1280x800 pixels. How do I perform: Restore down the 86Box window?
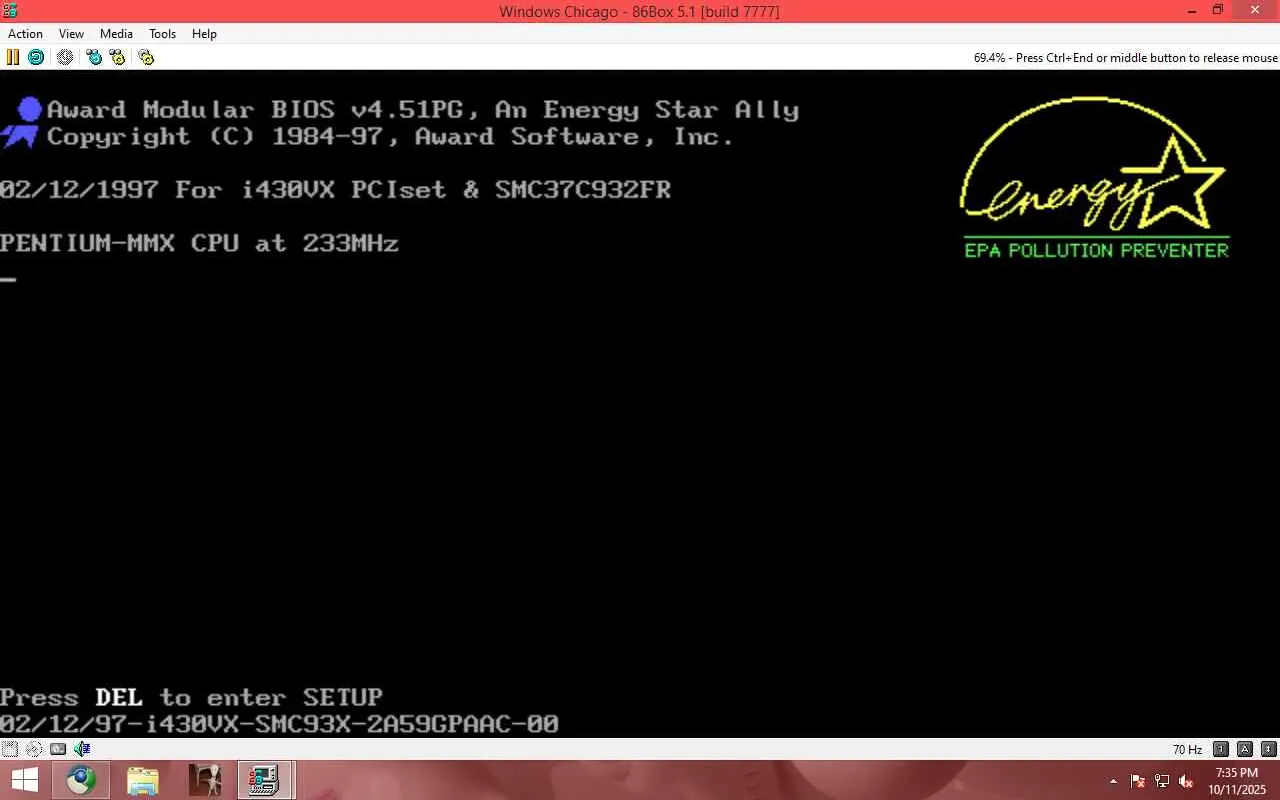coord(1217,10)
